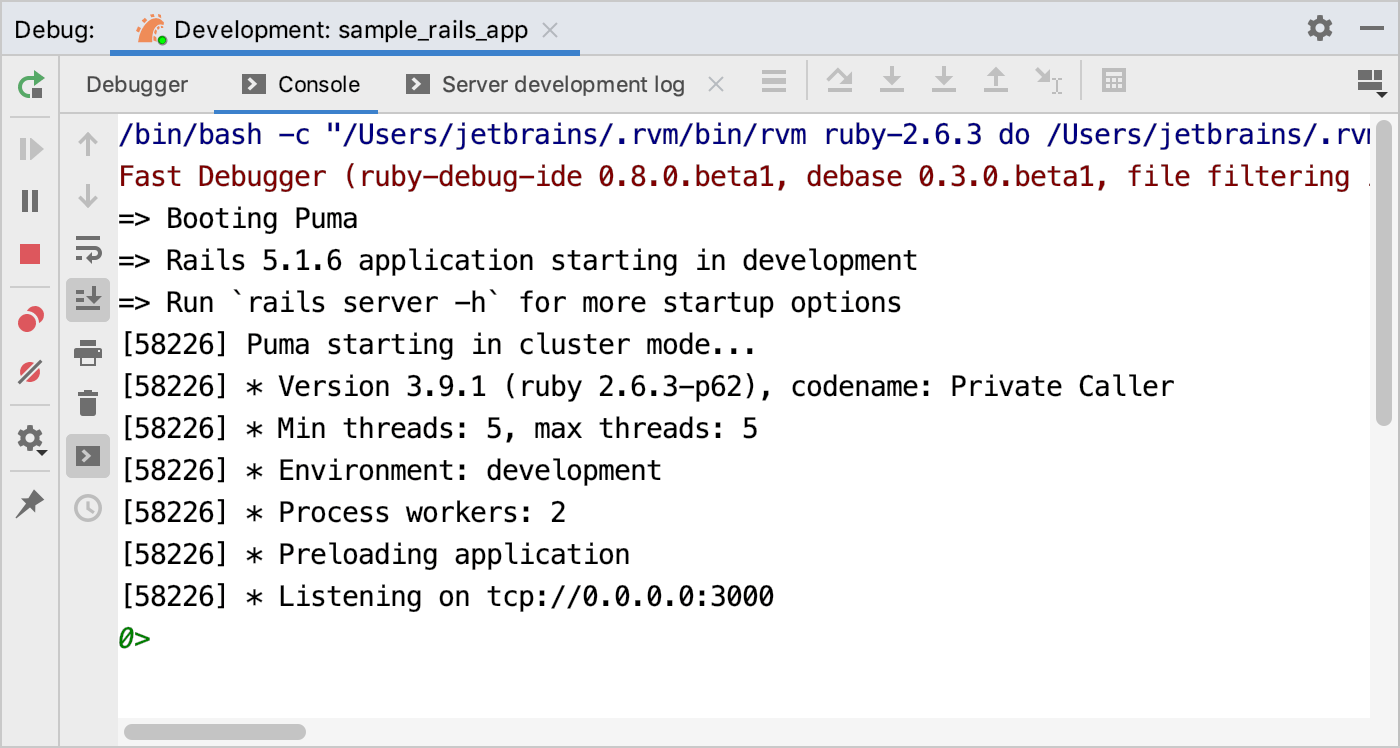The height and width of the screenshot is (748, 1400).
Task: Open tool window options via top-right gear
Action: click(1319, 29)
